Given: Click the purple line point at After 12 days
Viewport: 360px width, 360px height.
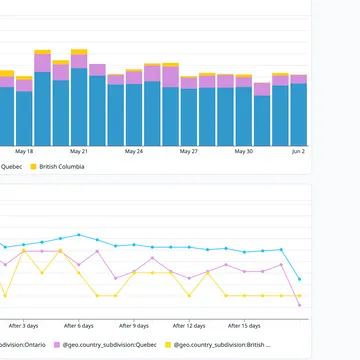Looking at the screenshot, I should point(189,278).
